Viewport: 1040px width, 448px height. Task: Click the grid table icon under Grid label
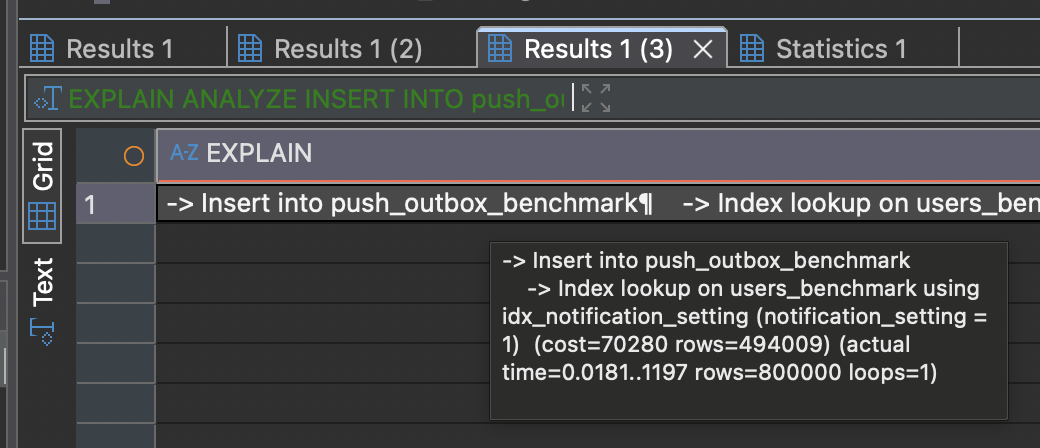coord(42,215)
